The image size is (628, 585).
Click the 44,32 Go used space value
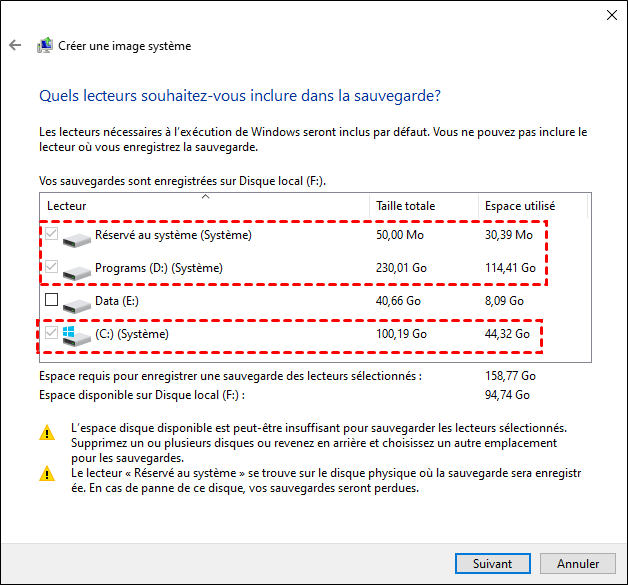(507, 334)
